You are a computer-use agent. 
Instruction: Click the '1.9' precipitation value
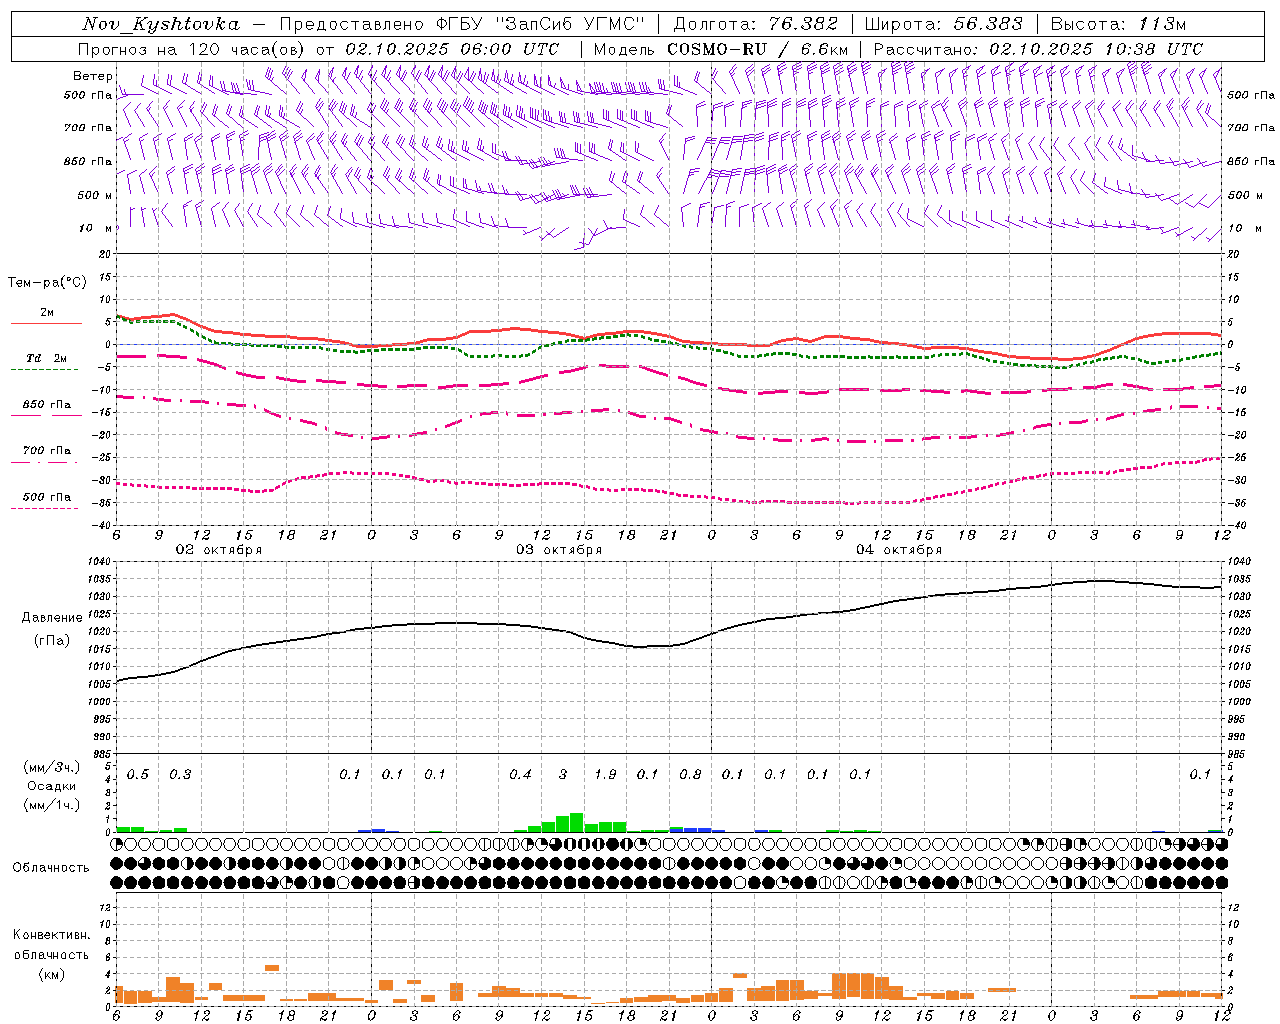click(x=605, y=774)
